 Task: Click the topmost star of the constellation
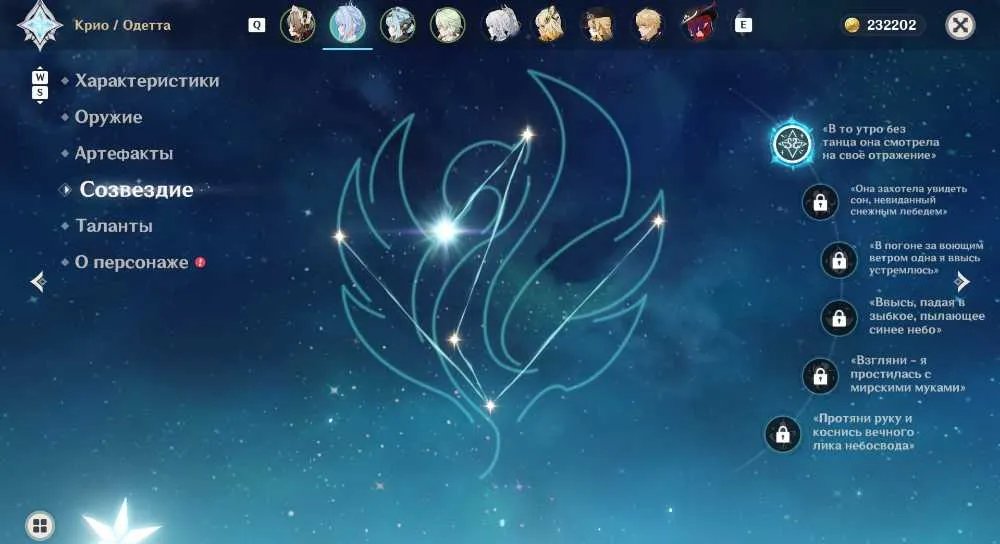pyautogui.click(x=527, y=134)
